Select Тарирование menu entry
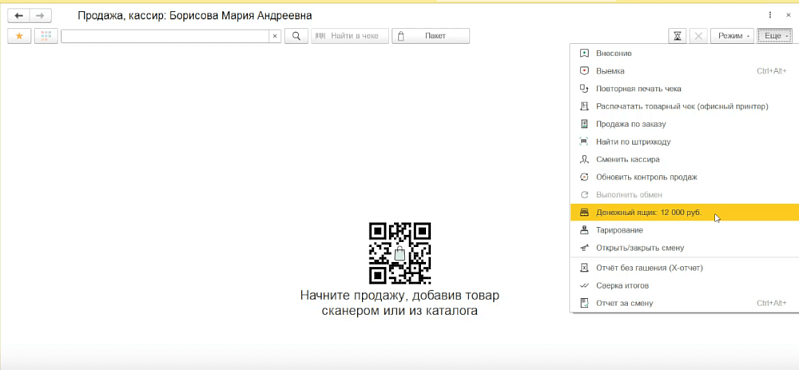The image size is (799, 370). (684, 230)
